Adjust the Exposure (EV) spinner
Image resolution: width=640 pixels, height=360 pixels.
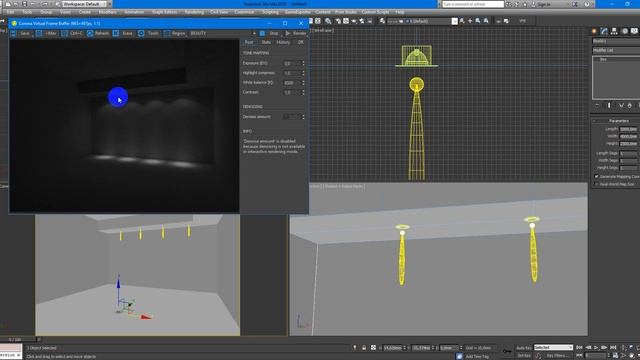point(303,63)
